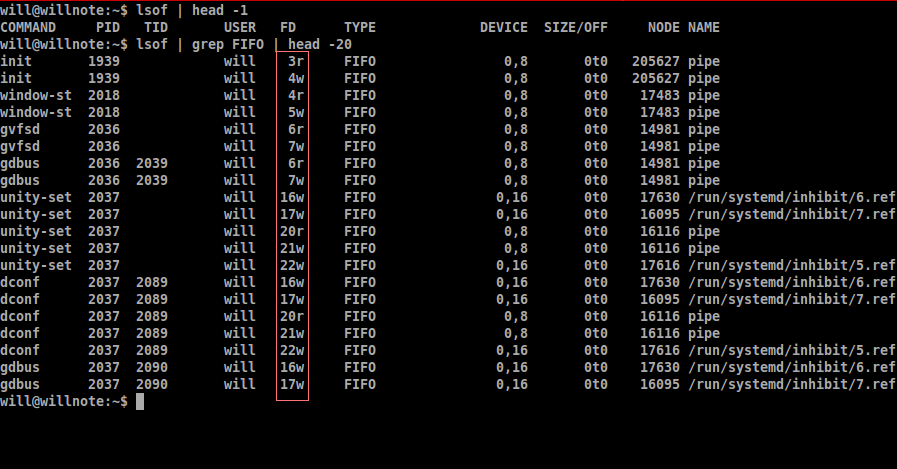Click FD 16w in the dconf row
The width and height of the screenshot is (897, 469).
click(292, 283)
